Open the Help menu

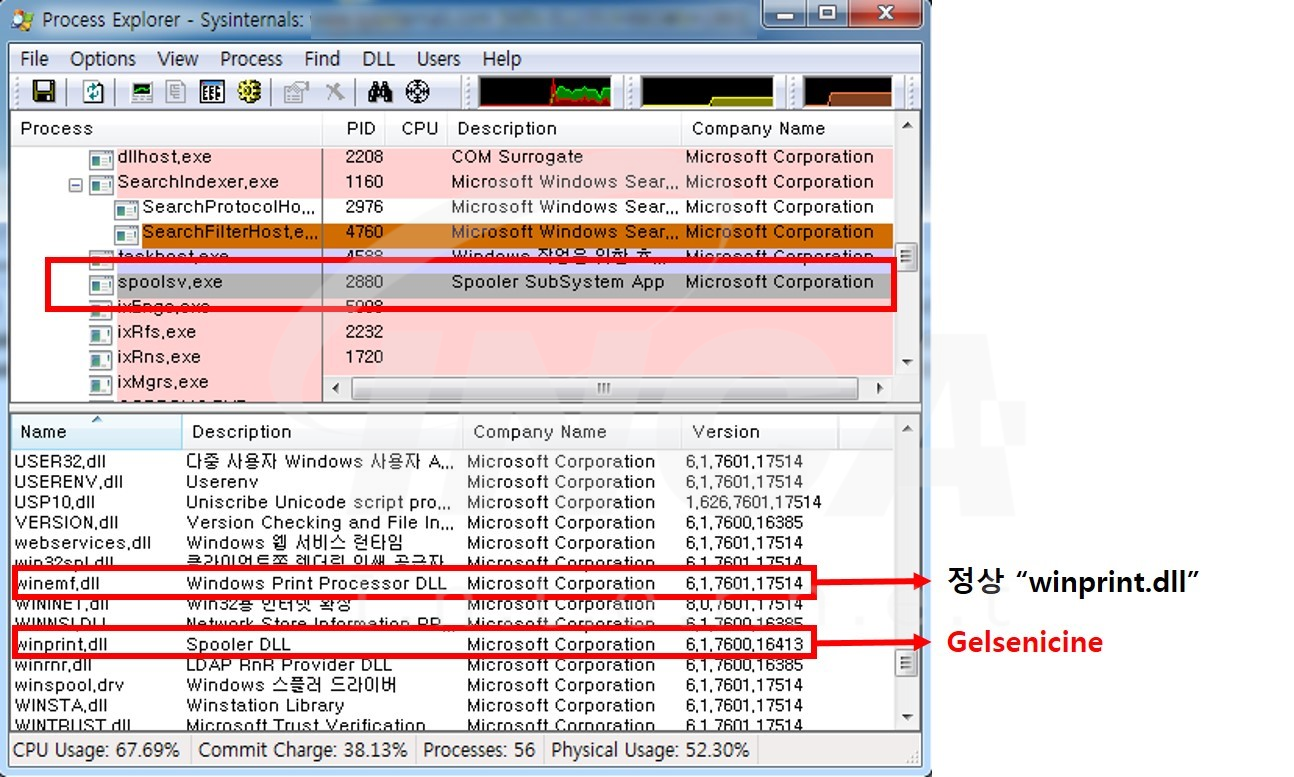(502, 59)
